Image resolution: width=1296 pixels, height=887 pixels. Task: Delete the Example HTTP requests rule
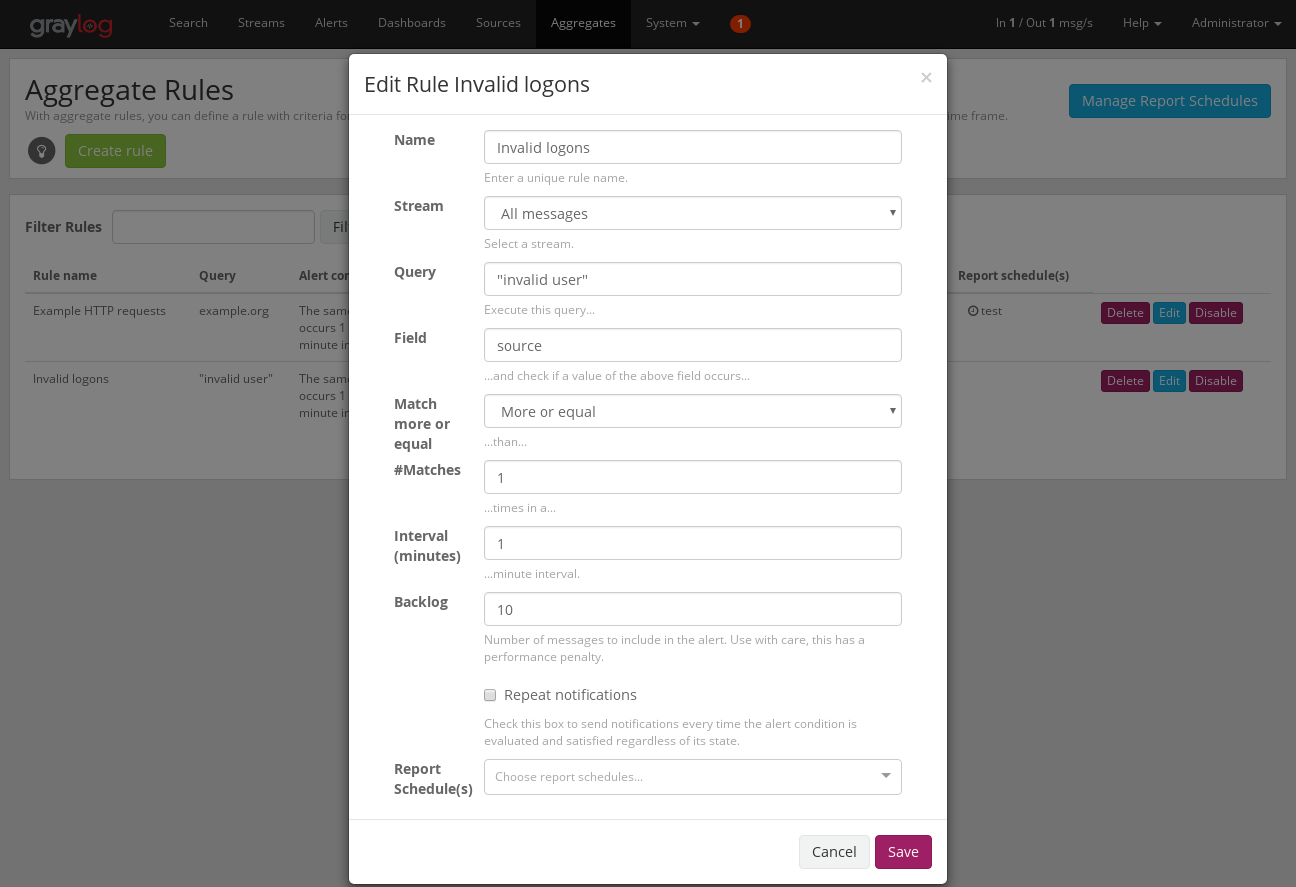point(1125,313)
